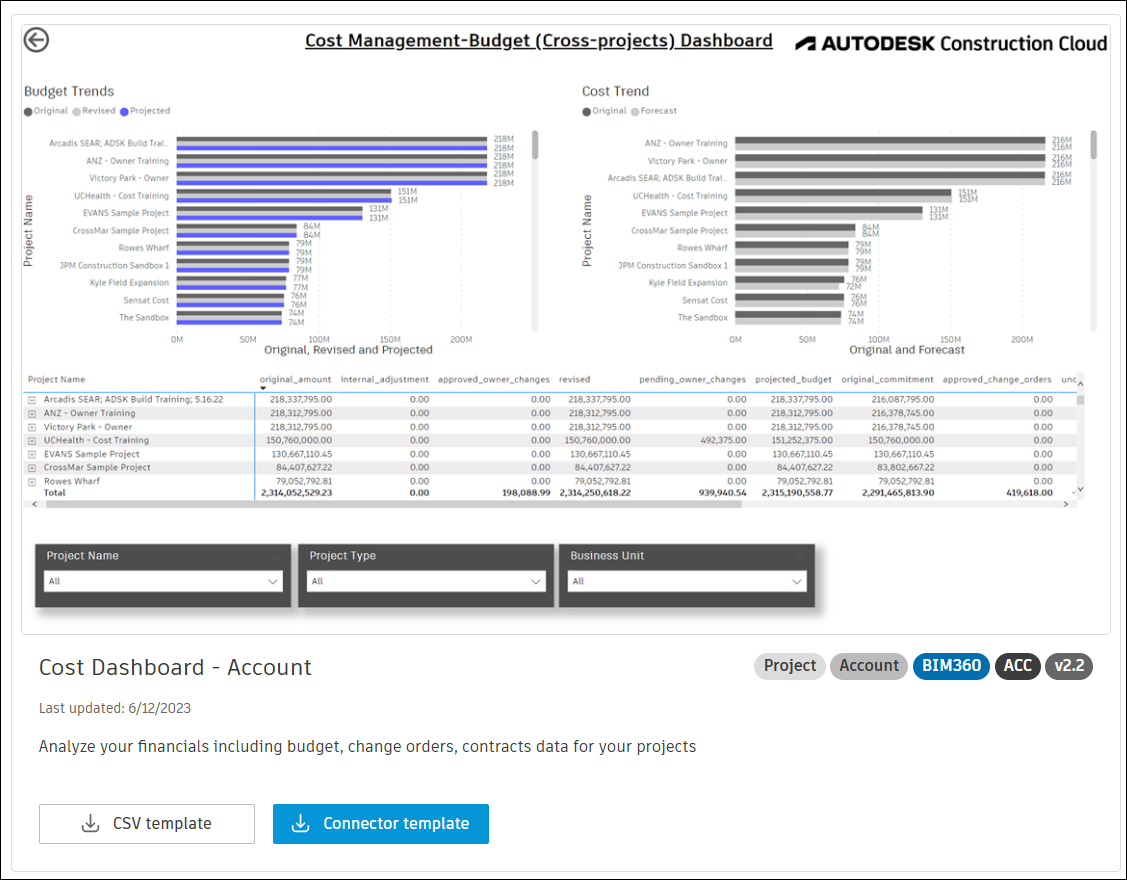Screen dimensions: 1127x880
Task: Click the table horizontal scrollbar thumb
Action: [x=394, y=504]
